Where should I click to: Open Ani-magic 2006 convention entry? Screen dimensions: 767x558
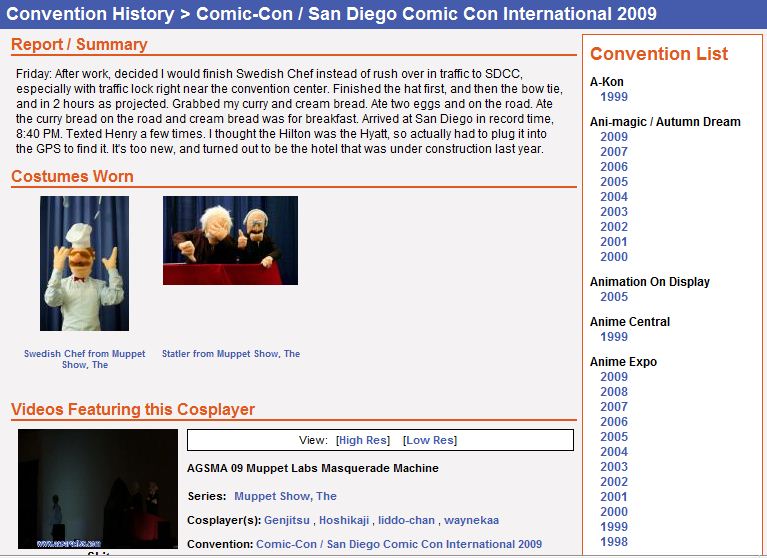(x=614, y=166)
